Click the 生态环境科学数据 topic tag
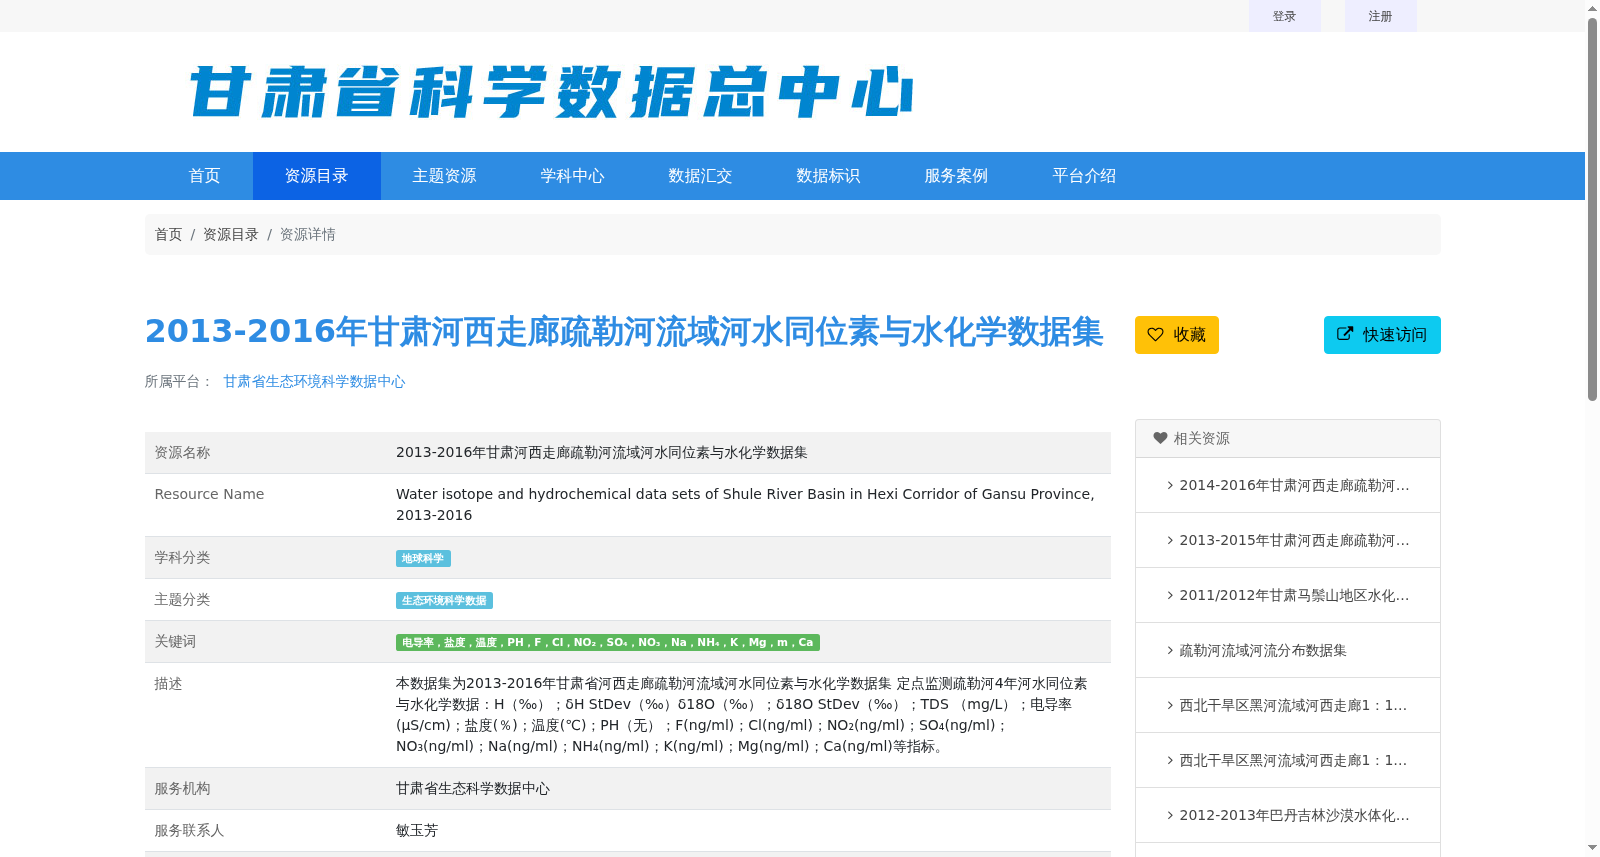1600x857 pixels. tap(444, 600)
